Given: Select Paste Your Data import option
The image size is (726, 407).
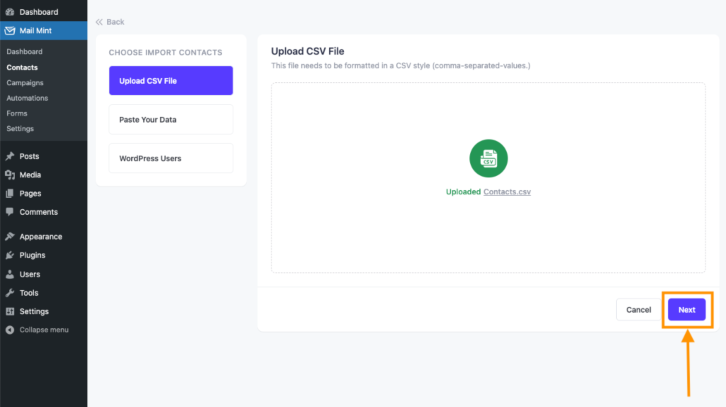Looking at the screenshot, I should 171,119.
